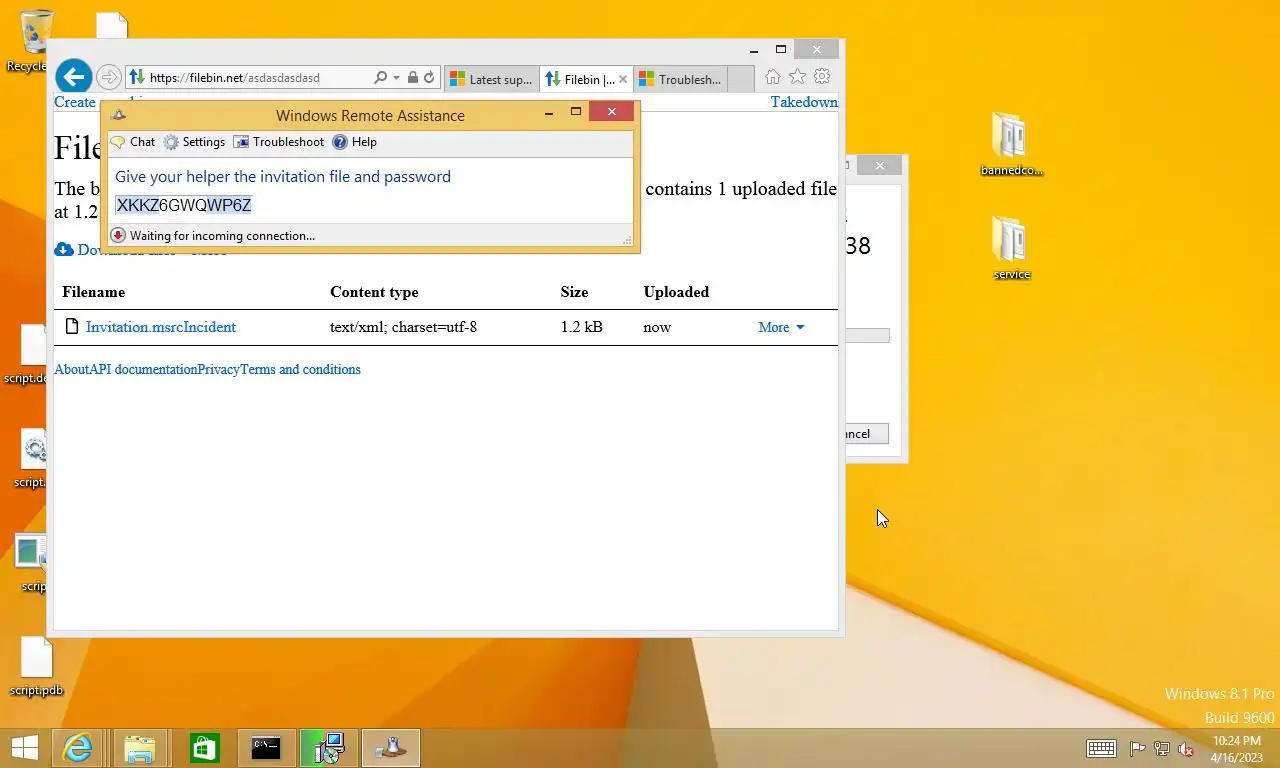Open File Explorer from taskbar
Screen dimensions: 1280x768
pyautogui.click(x=140, y=748)
